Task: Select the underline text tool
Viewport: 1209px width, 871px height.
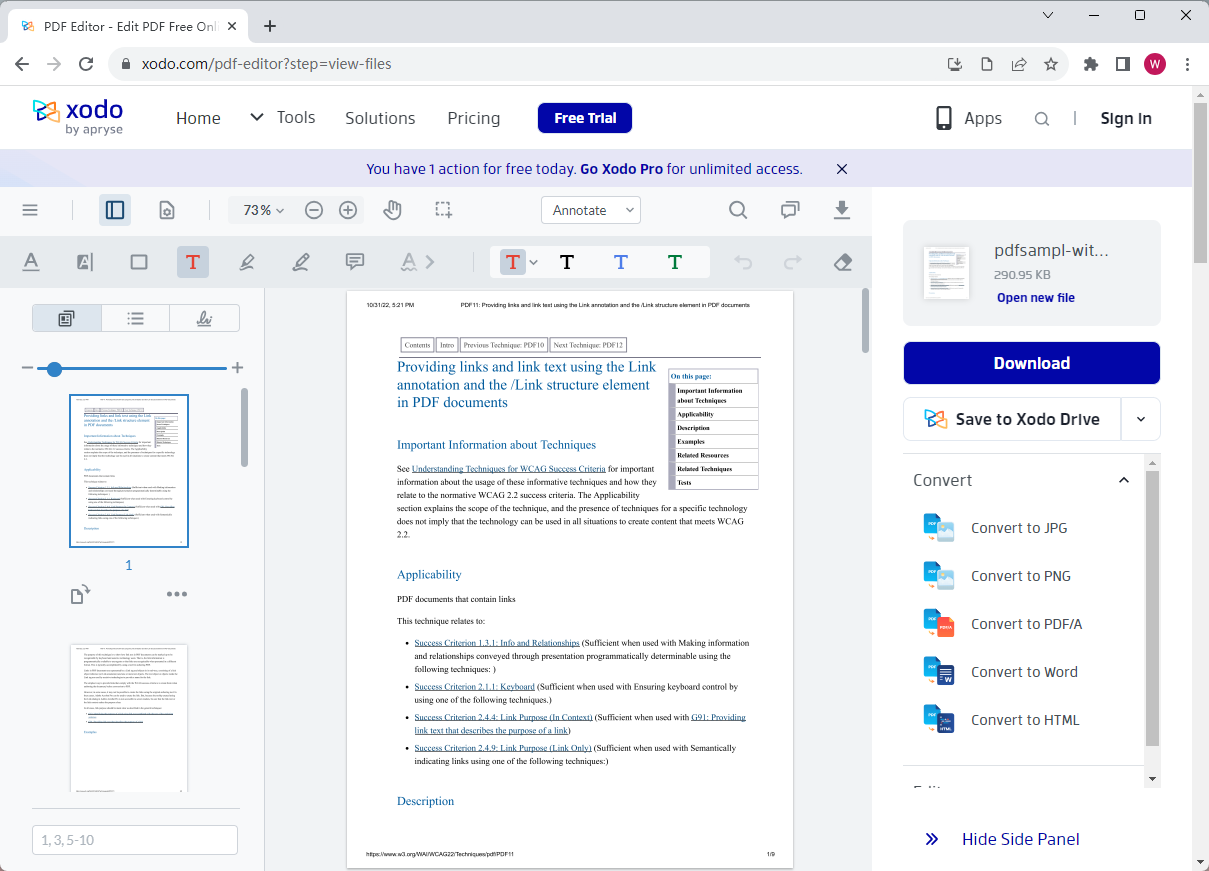Action: pos(31,262)
